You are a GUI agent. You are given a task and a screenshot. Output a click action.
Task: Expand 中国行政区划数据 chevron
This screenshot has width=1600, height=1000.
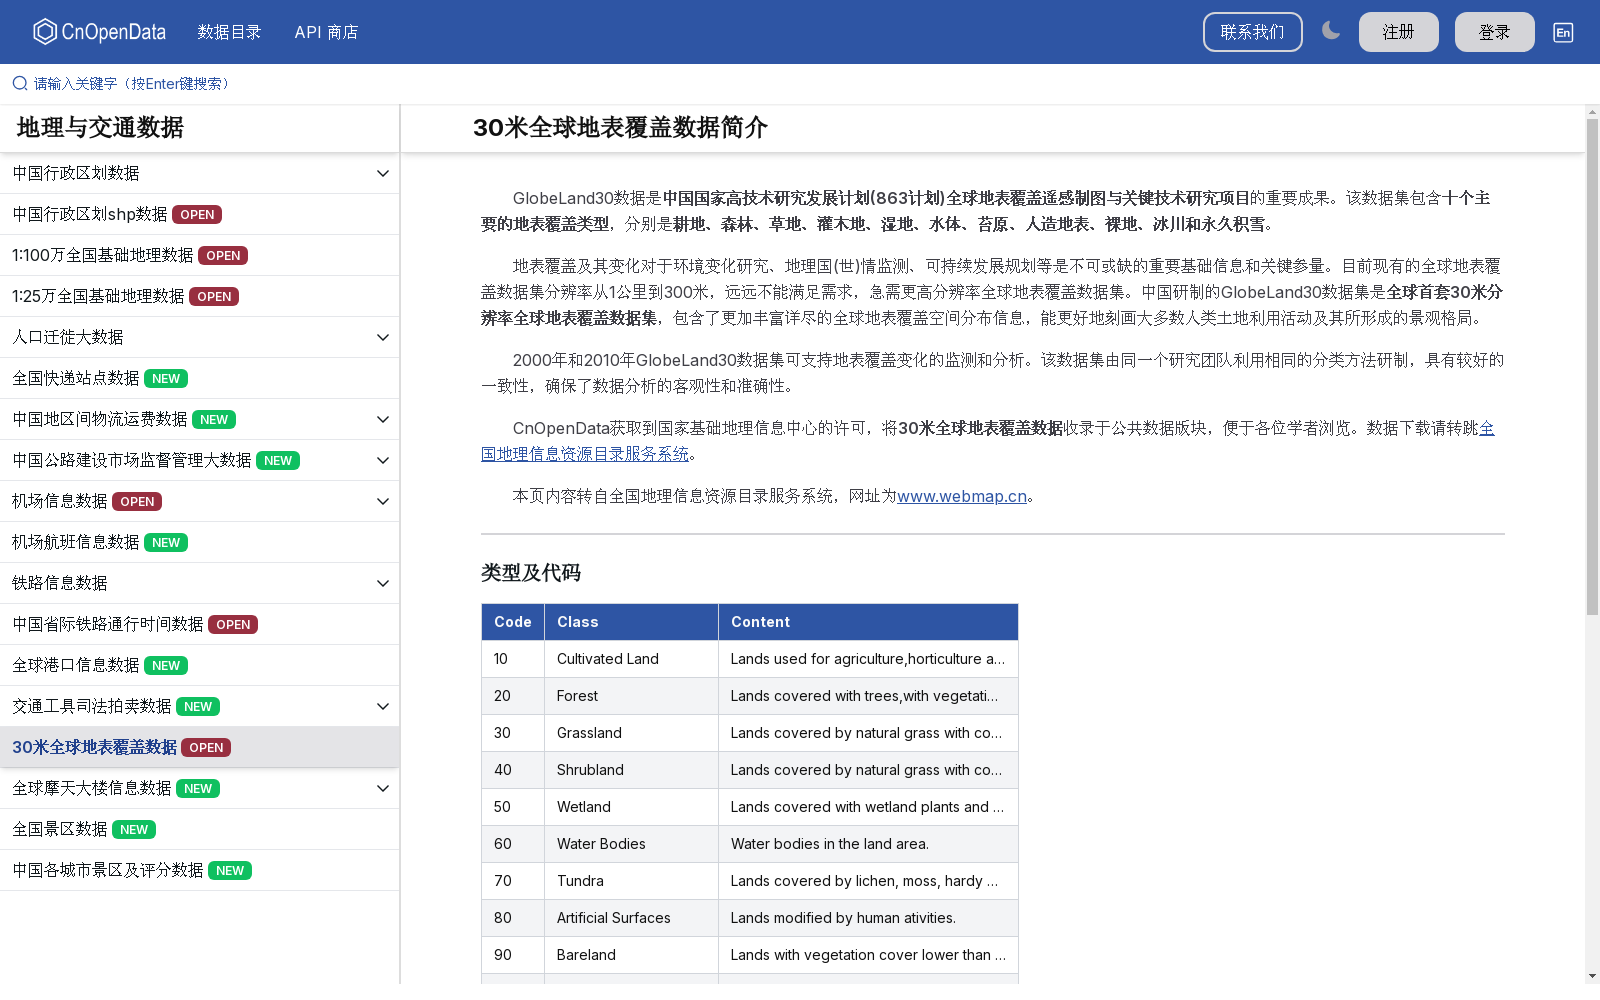pyautogui.click(x=383, y=174)
